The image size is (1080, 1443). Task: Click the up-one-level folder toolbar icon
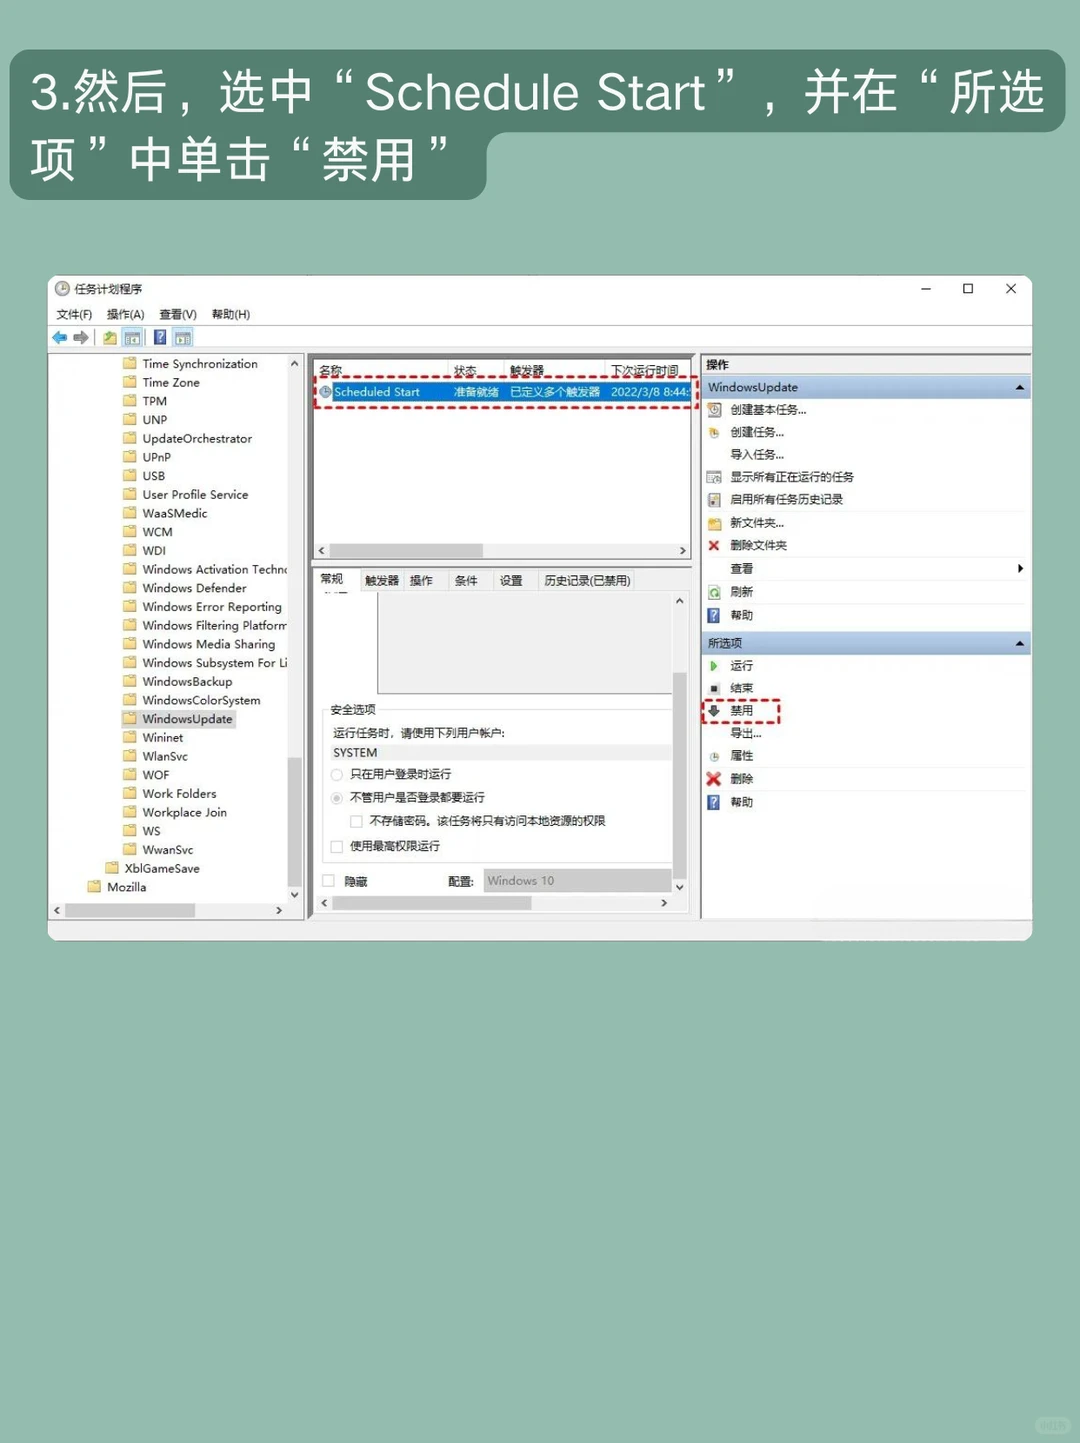[110, 338]
